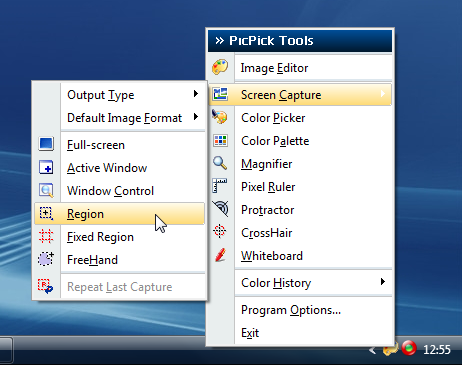Launch the Color Picker tool
462x365 pixels.
300,118
